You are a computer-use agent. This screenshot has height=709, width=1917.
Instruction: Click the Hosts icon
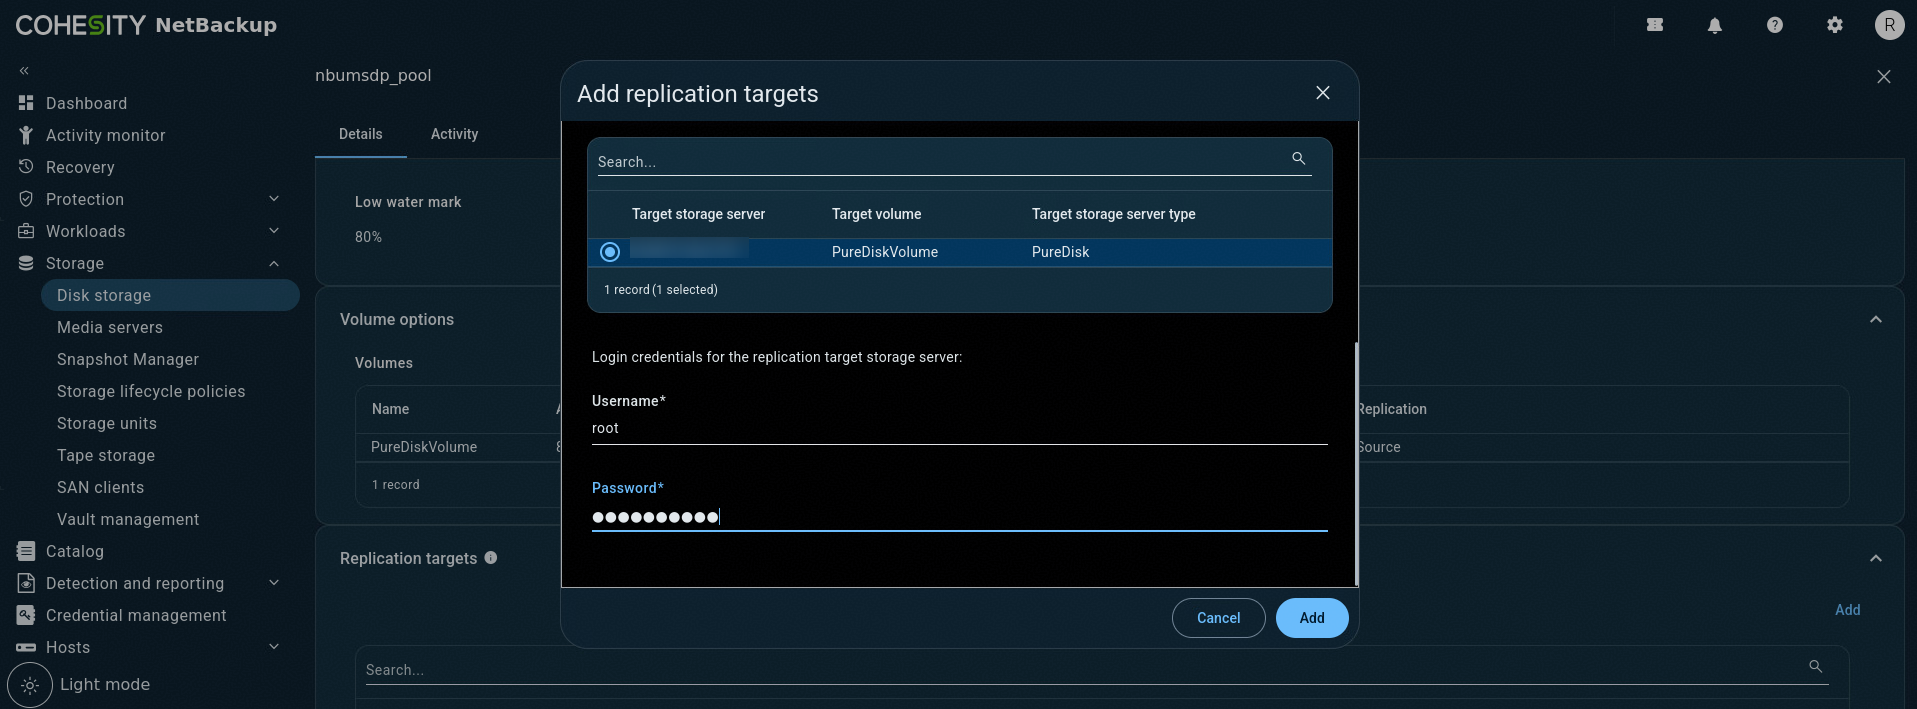[x=26, y=647]
